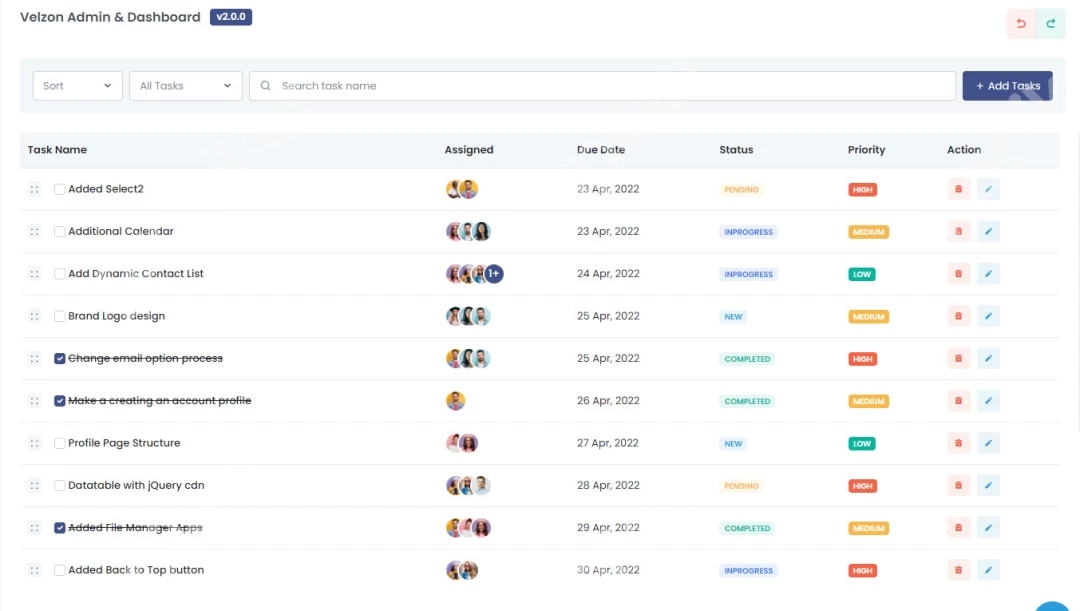The image size is (1080, 611).
Task: Open the Sort dropdown
Action: point(77,86)
